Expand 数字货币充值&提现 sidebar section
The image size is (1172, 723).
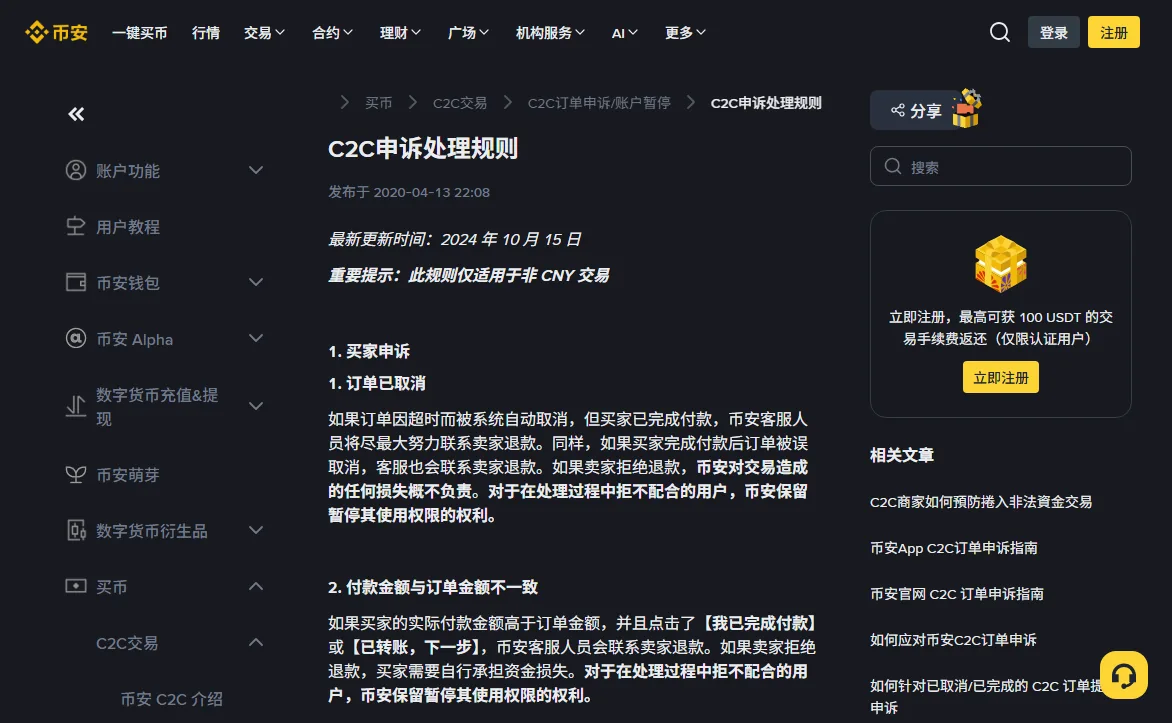click(256, 406)
